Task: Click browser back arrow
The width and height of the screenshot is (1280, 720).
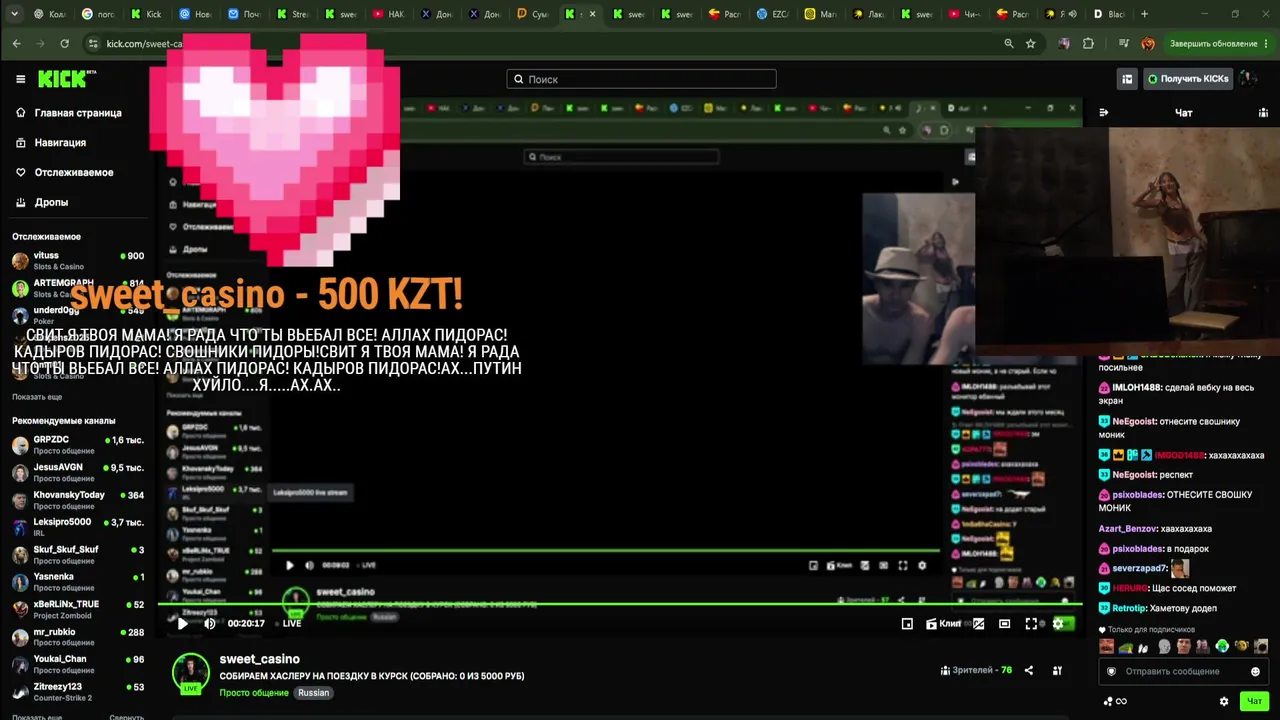Action: click(16, 44)
